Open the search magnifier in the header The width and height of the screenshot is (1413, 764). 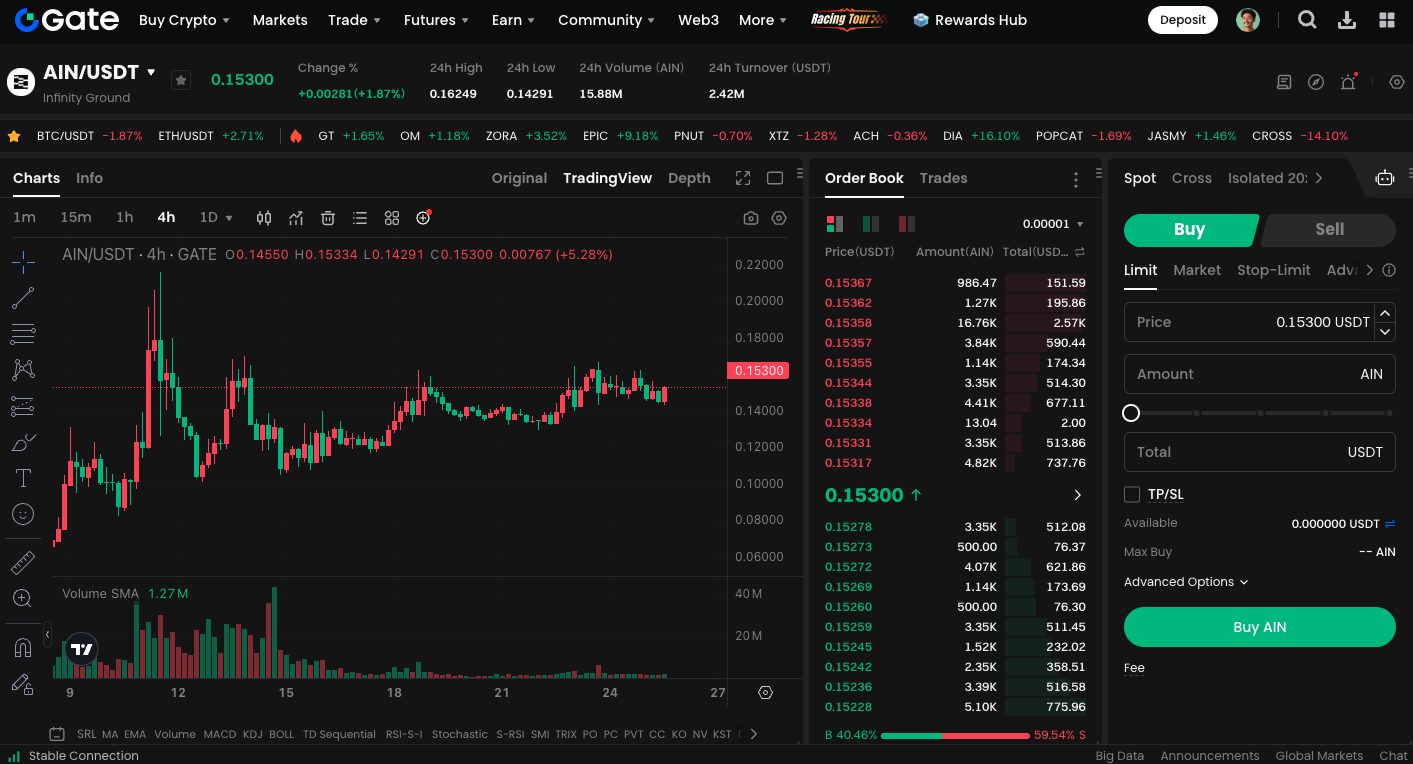coord(1307,20)
